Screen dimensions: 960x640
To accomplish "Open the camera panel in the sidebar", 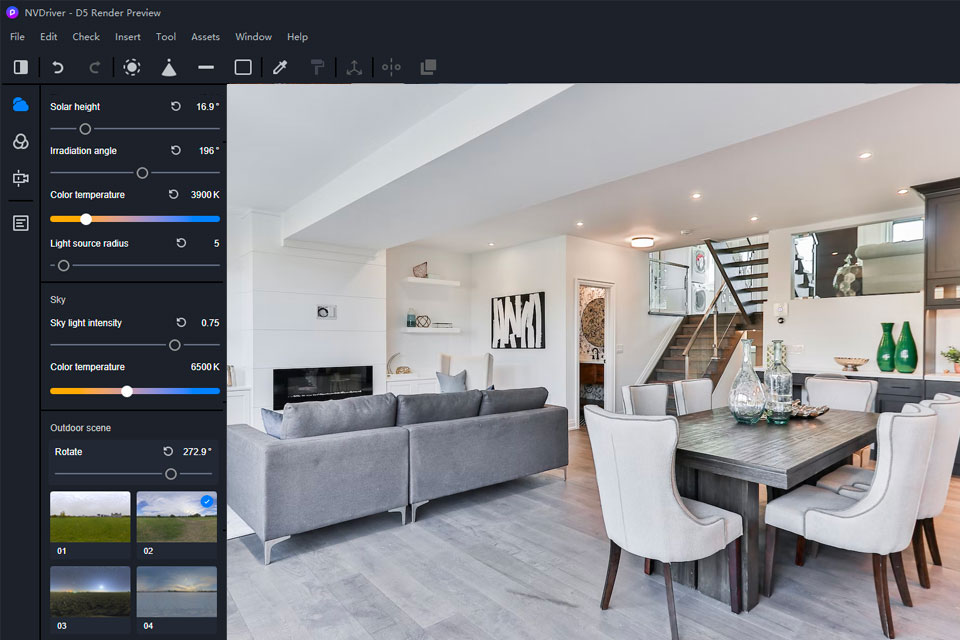I will (x=20, y=179).
